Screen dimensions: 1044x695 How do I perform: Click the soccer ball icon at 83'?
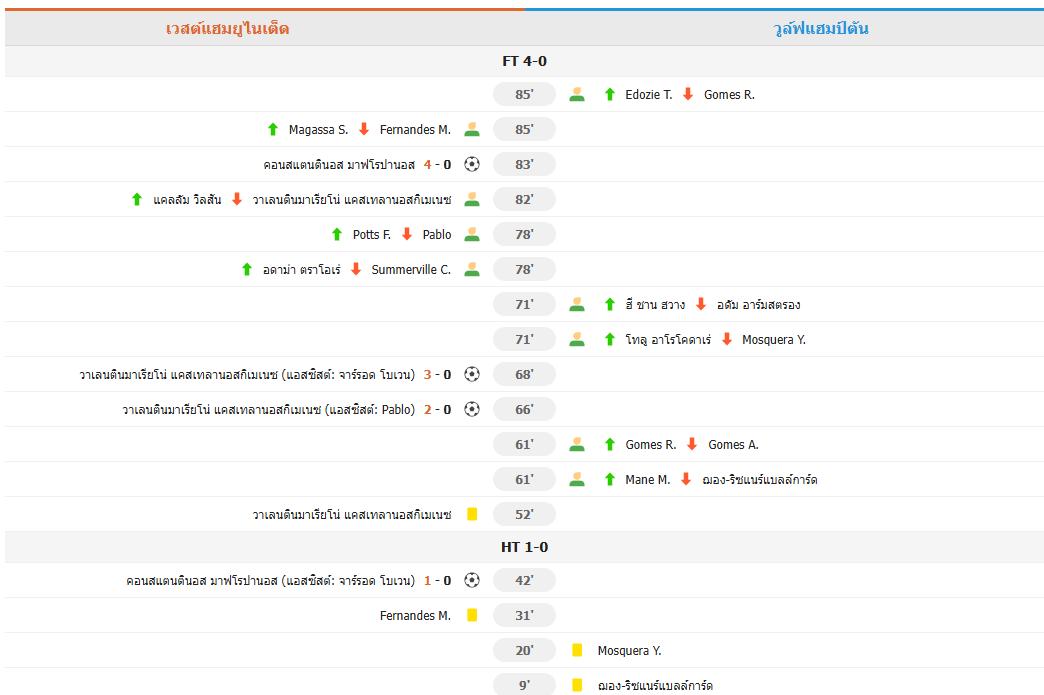click(472, 164)
